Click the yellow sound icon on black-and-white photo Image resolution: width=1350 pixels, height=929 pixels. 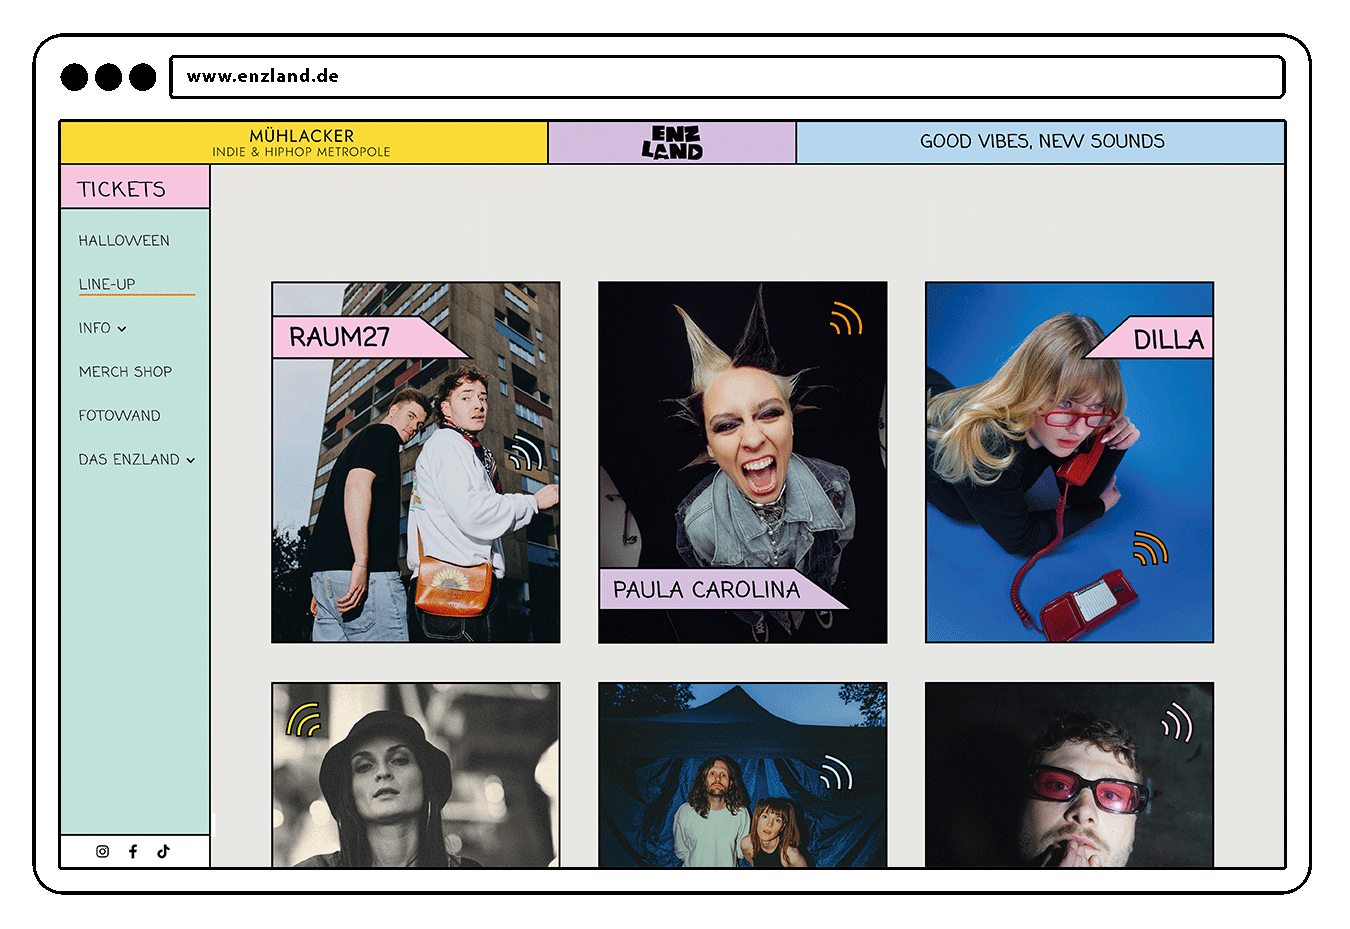303,720
